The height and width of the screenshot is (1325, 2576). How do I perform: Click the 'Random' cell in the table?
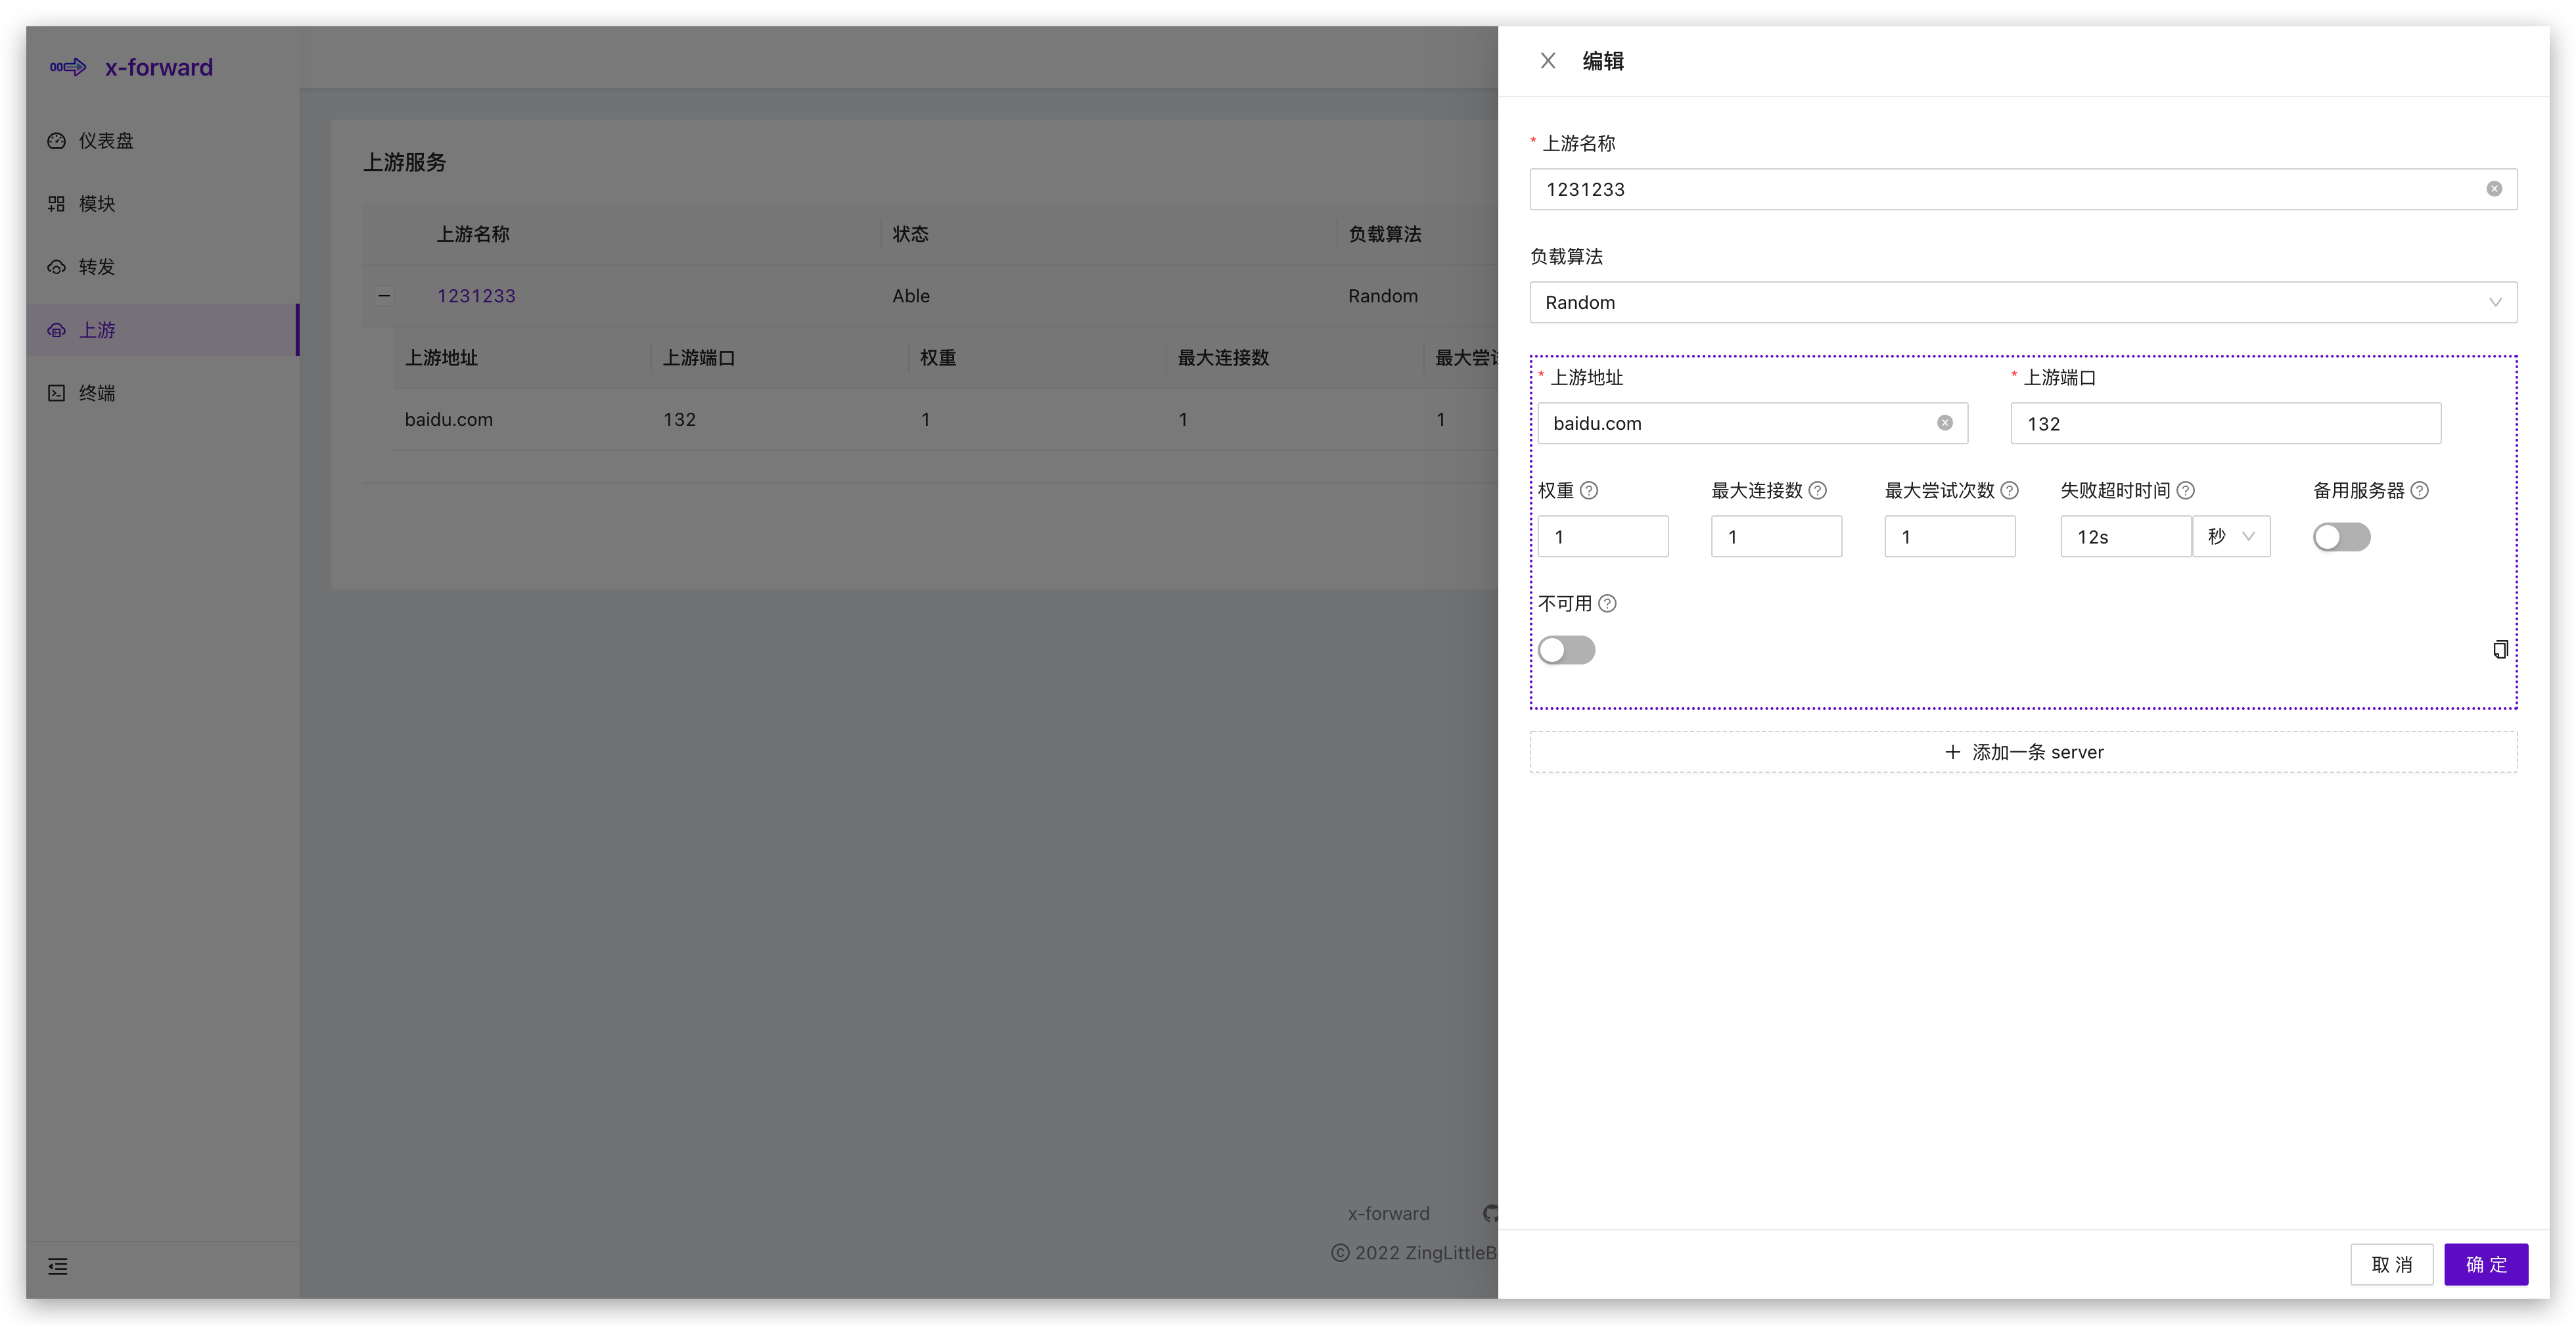tap(1383, 296)
